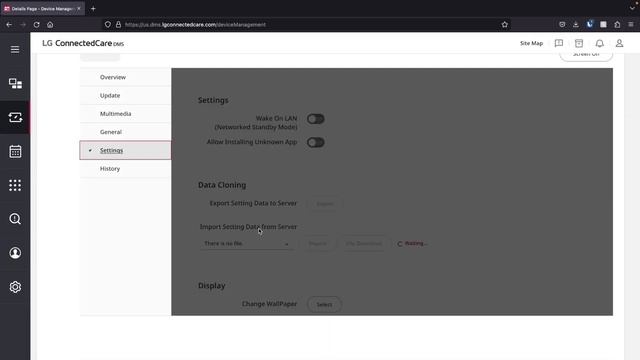Open the user account sidebar icon
This screenshot has width=640, height=360.
(15, 253)
